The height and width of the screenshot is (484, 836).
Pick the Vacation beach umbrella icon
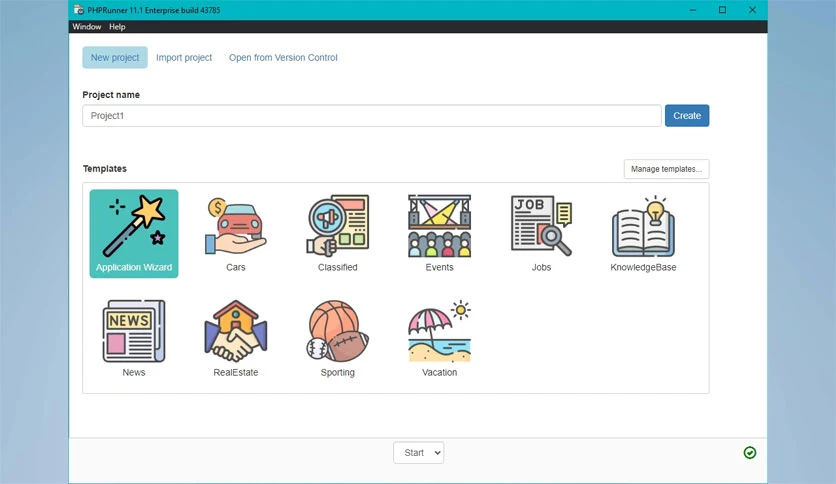(x=439, y=331)
